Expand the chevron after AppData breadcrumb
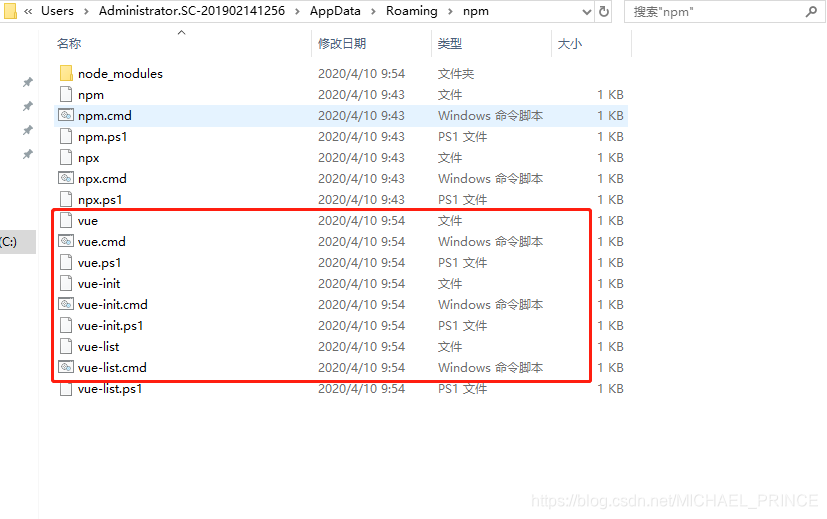 coord(373,11)
